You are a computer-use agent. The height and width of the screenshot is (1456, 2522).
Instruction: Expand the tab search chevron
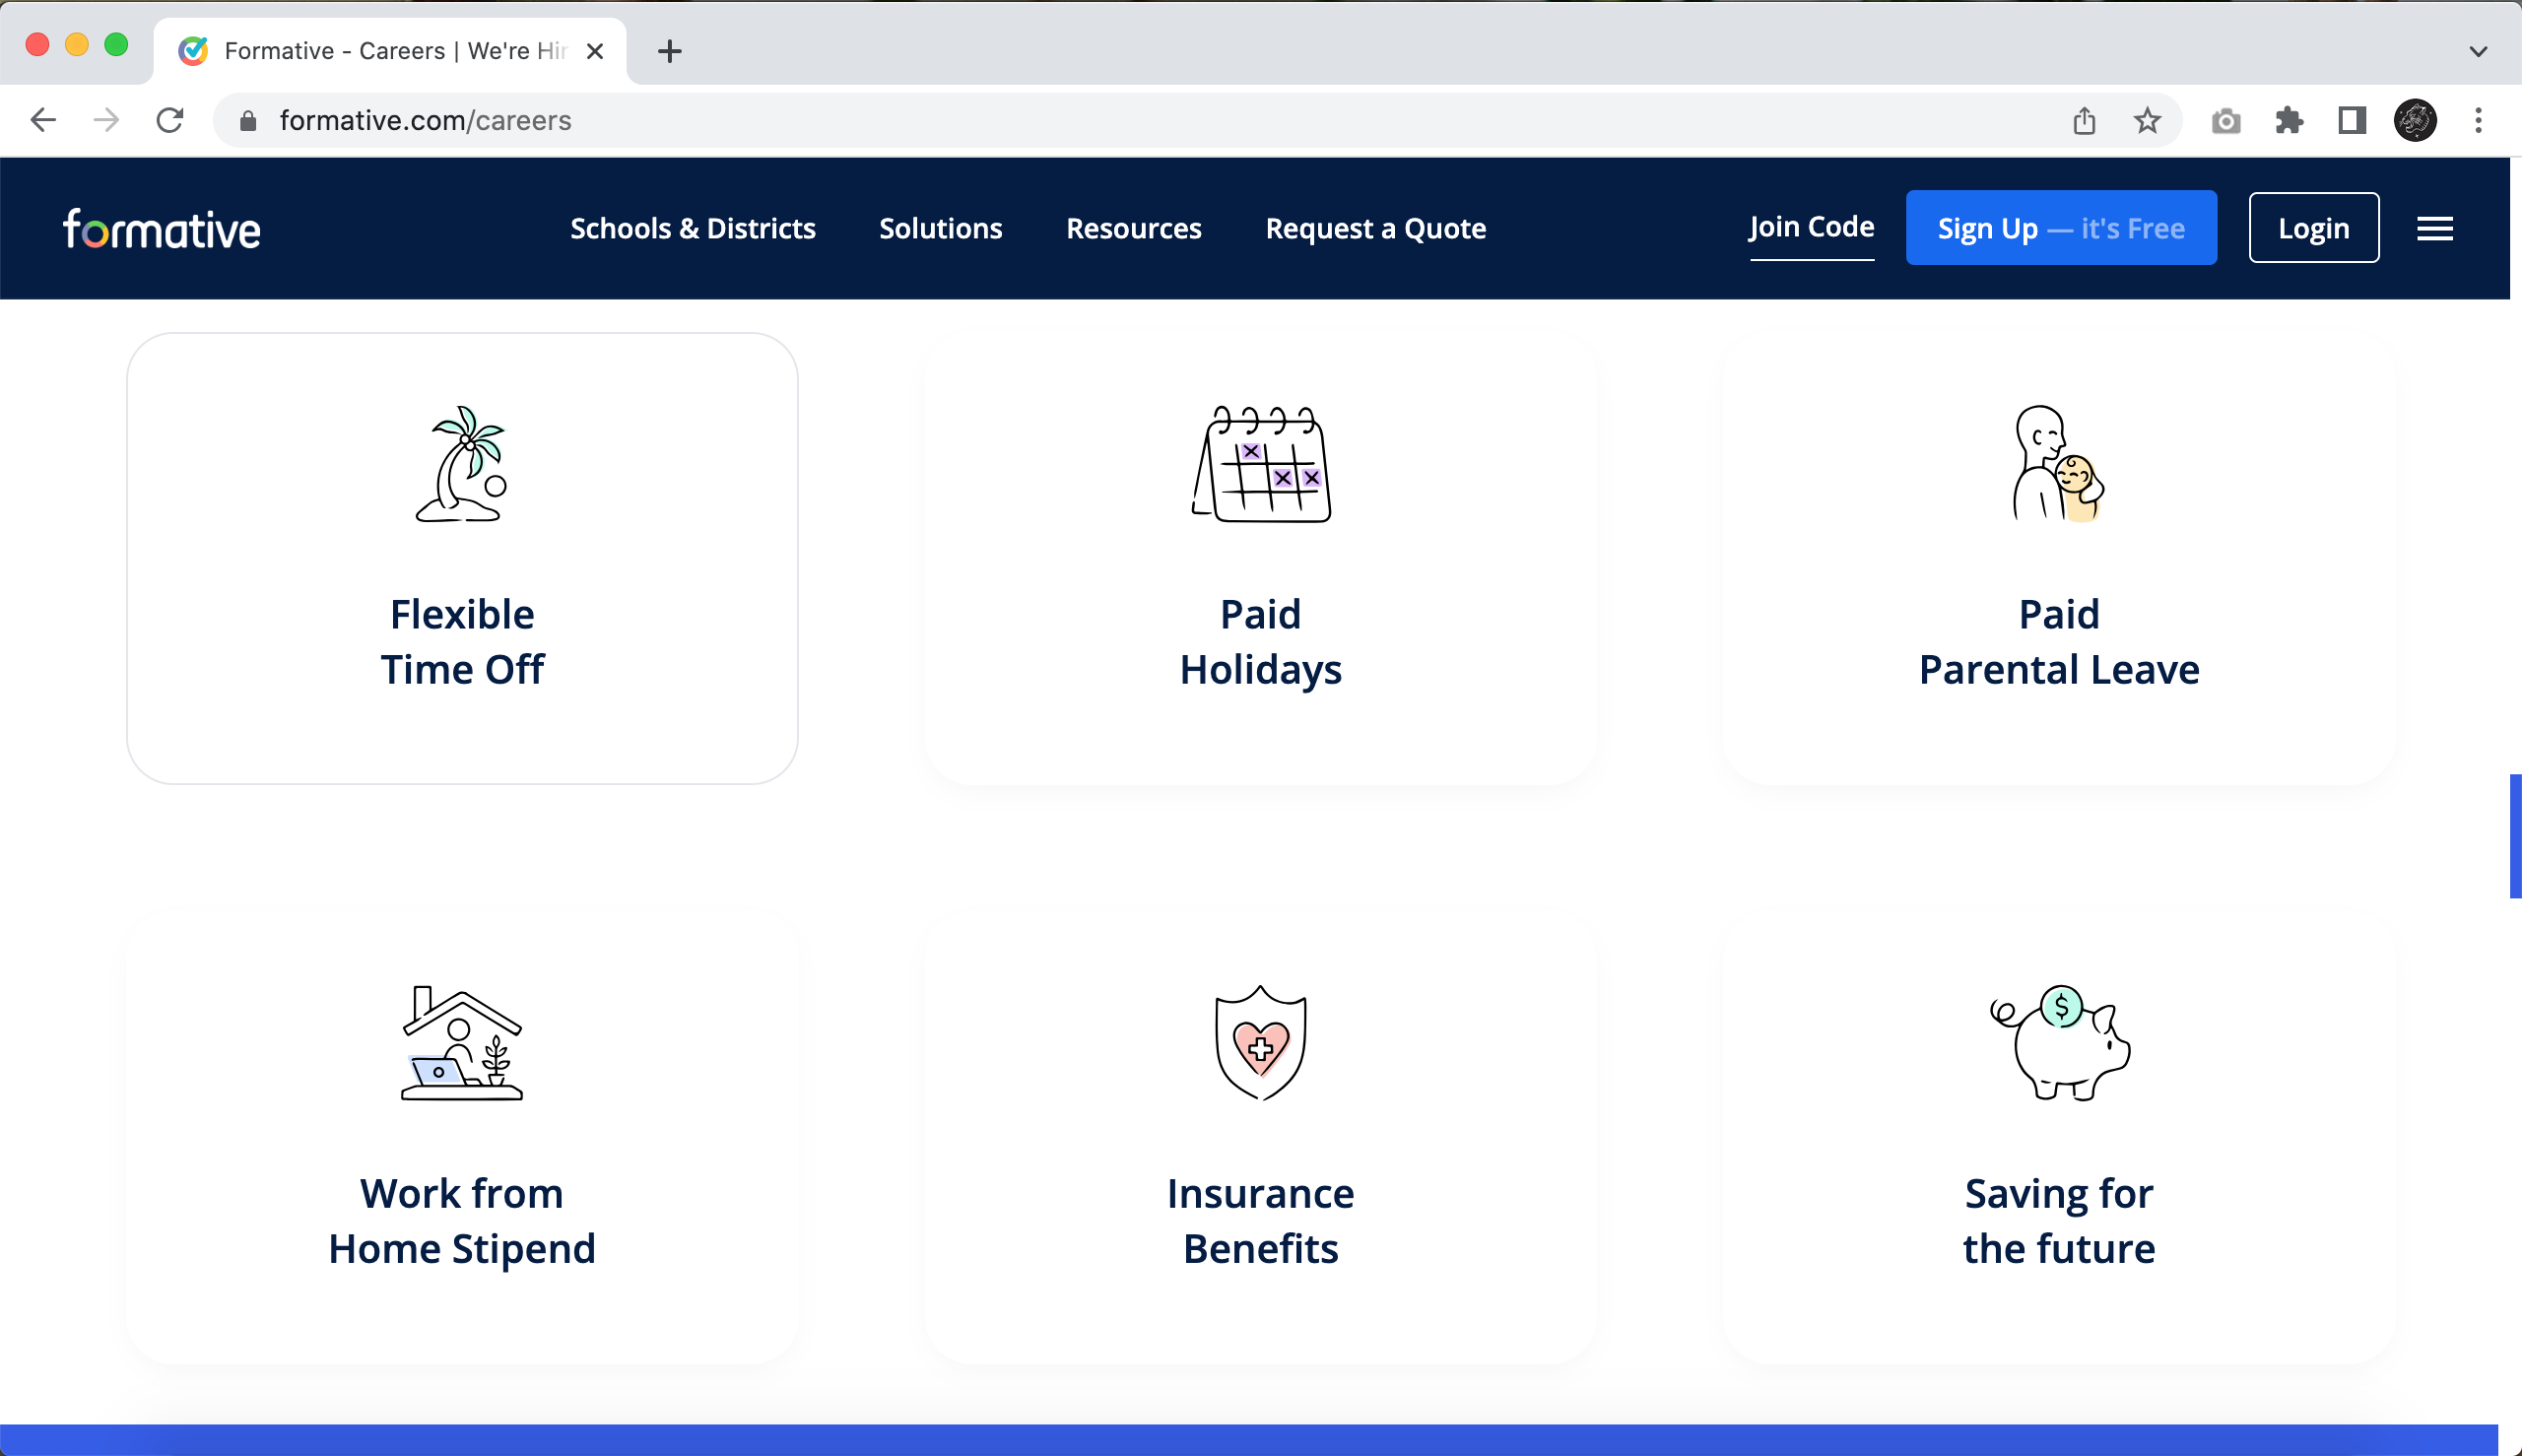(2477, 51)
